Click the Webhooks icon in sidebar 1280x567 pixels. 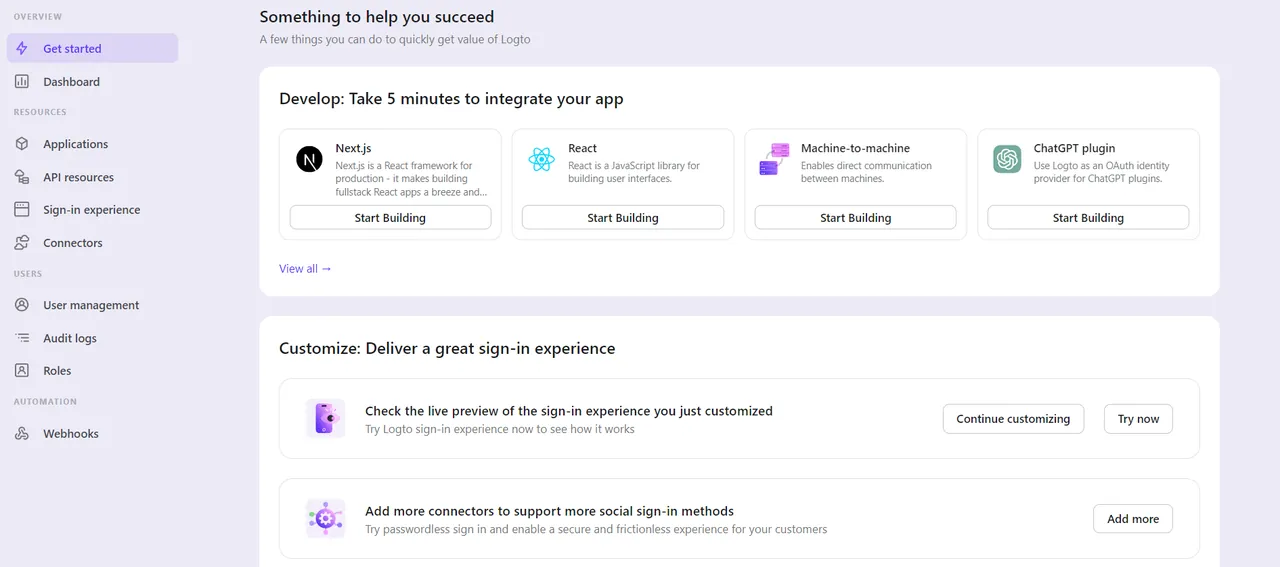coord(22,434)
